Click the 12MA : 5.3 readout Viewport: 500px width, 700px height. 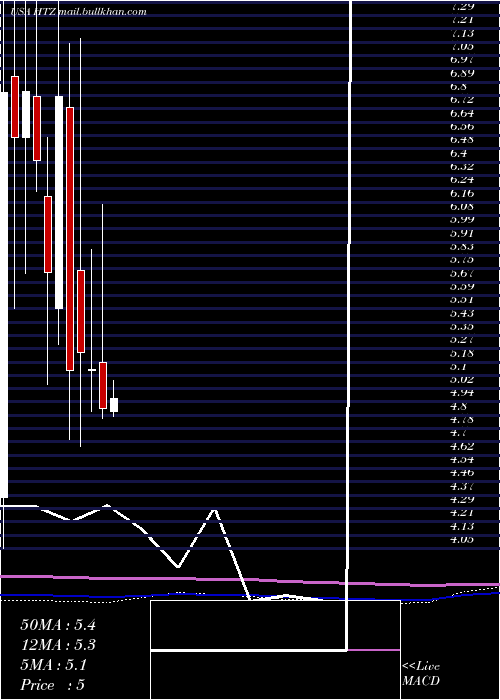(x=58, y=645)
